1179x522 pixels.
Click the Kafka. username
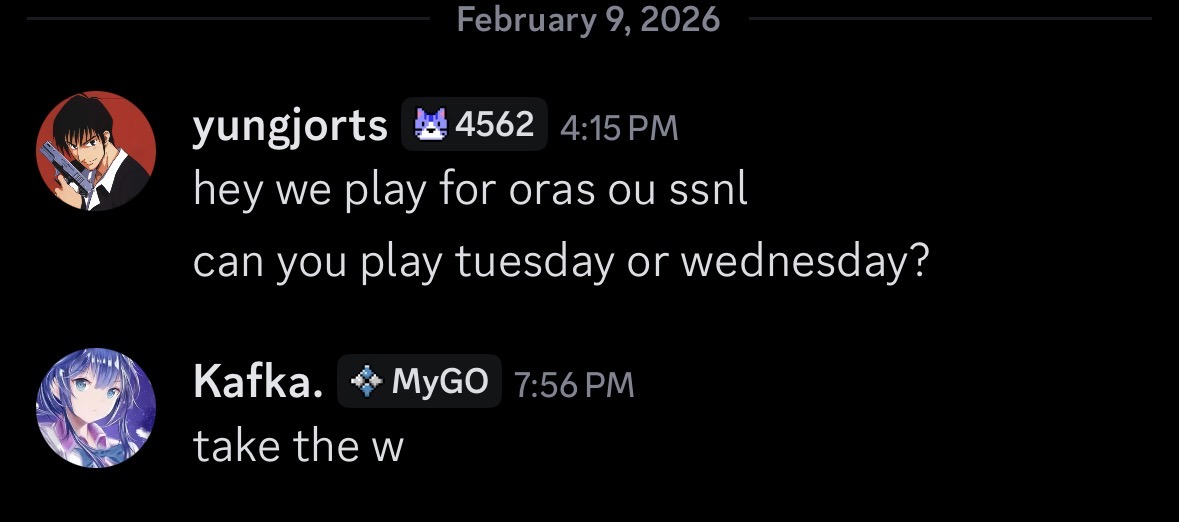[x=258, y=383]
